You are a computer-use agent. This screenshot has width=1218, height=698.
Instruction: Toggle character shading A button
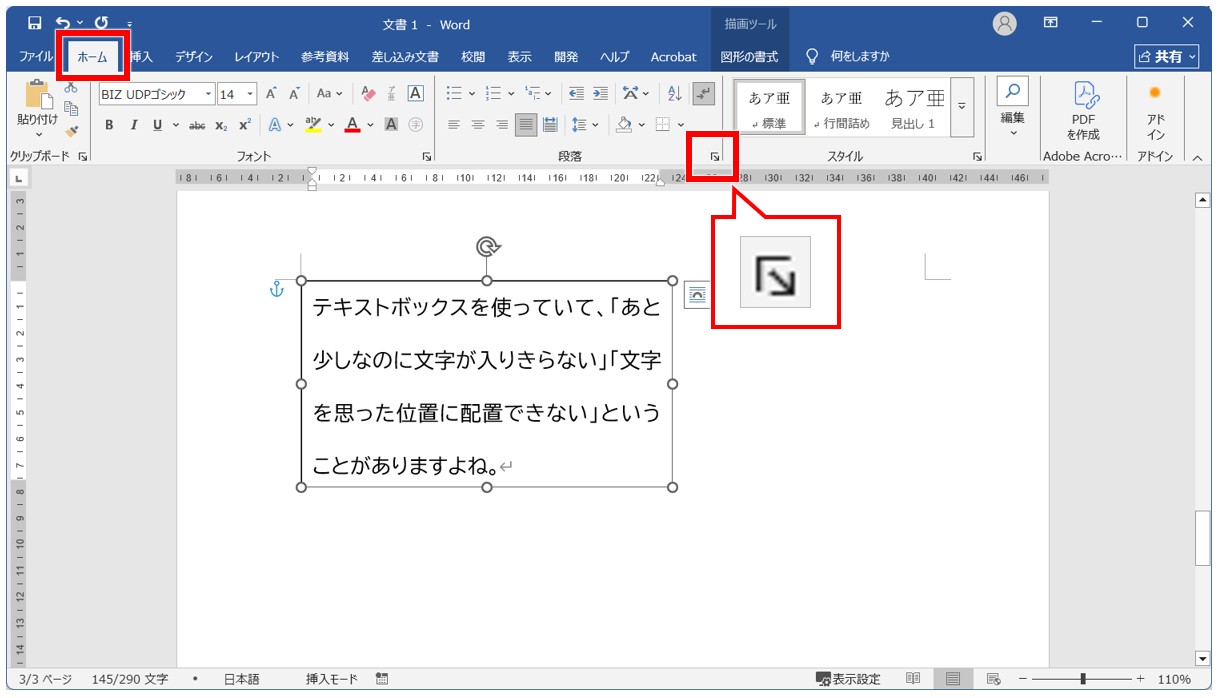391,125
